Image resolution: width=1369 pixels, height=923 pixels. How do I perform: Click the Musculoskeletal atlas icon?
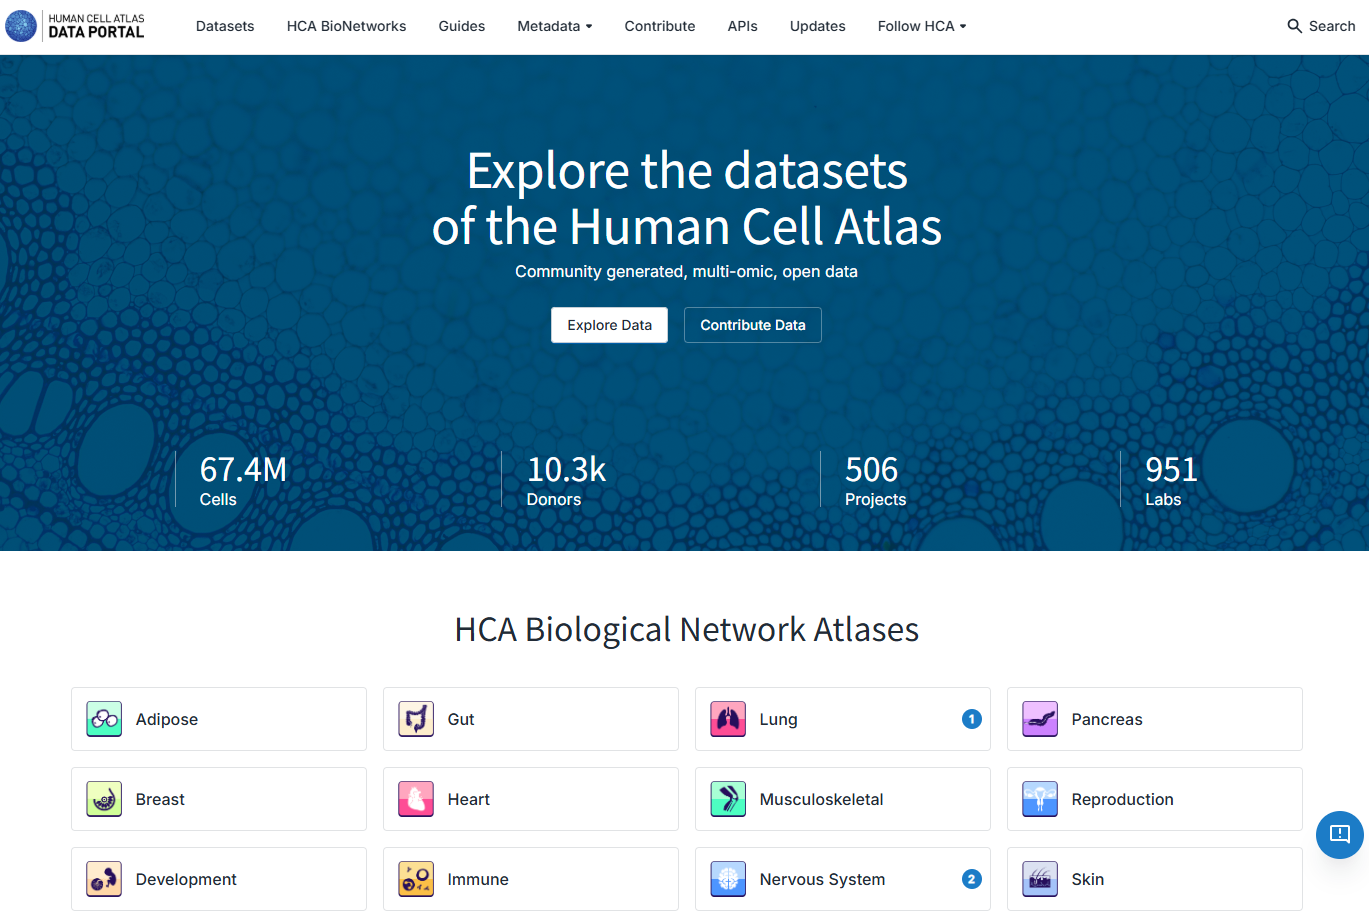pyautogui.click(x=728, y=799)
